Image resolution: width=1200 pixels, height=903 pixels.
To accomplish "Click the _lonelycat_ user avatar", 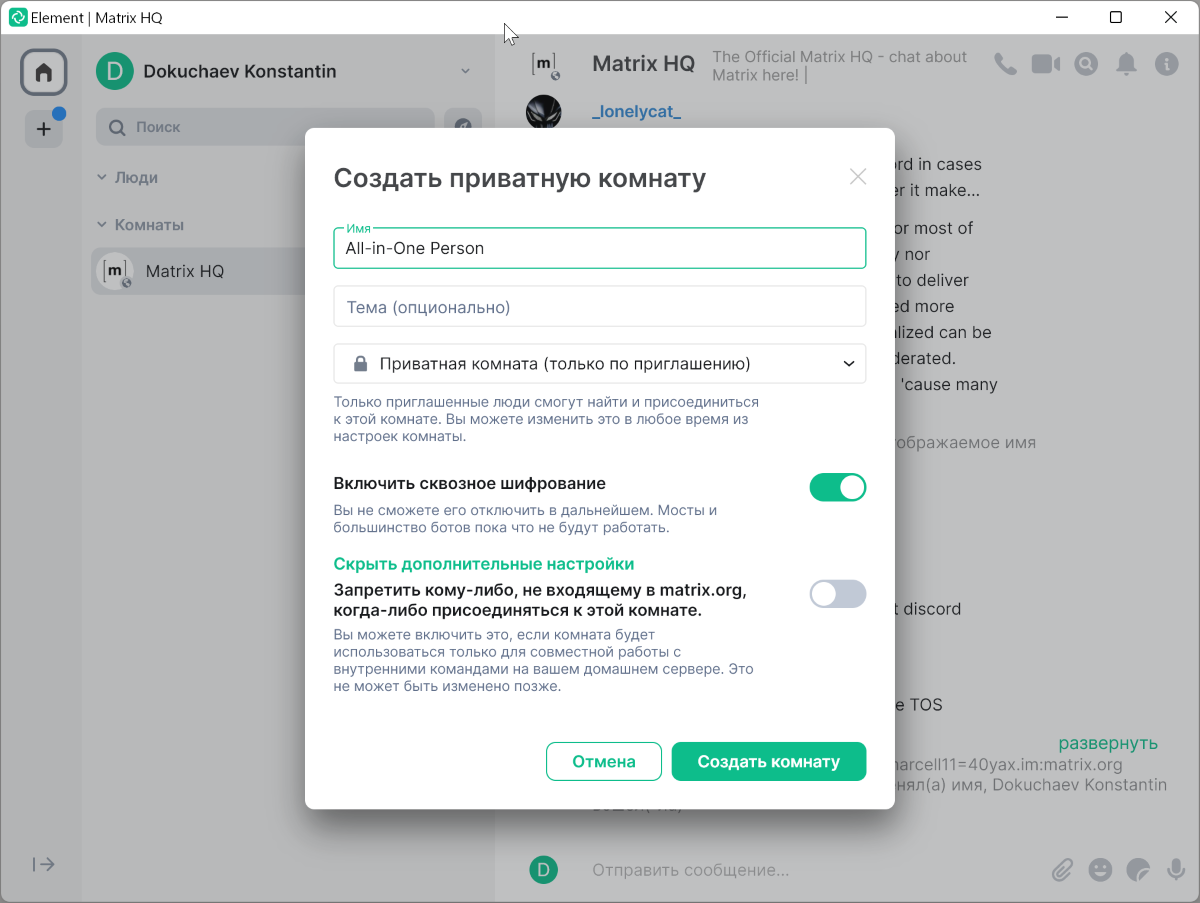I will pos(543,112).
